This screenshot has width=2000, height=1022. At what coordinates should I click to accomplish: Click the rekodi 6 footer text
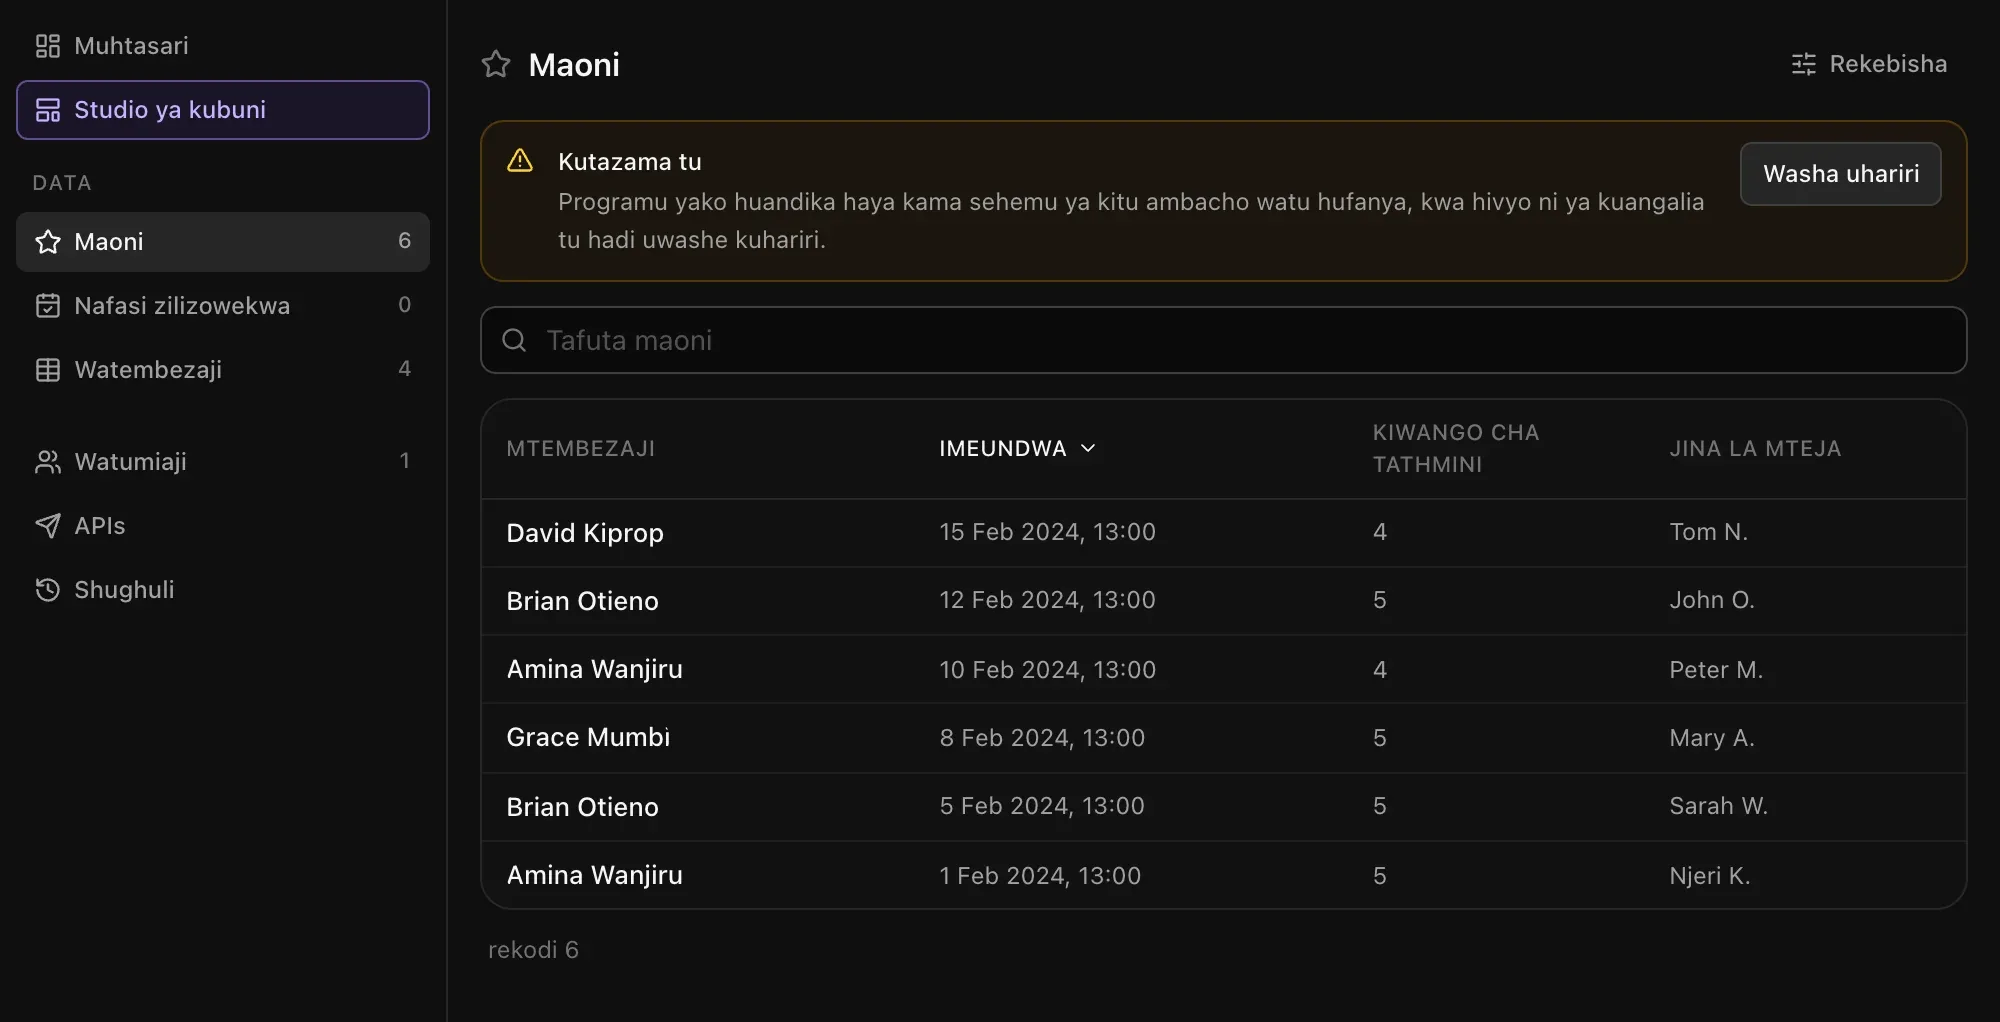click(533, 950)
